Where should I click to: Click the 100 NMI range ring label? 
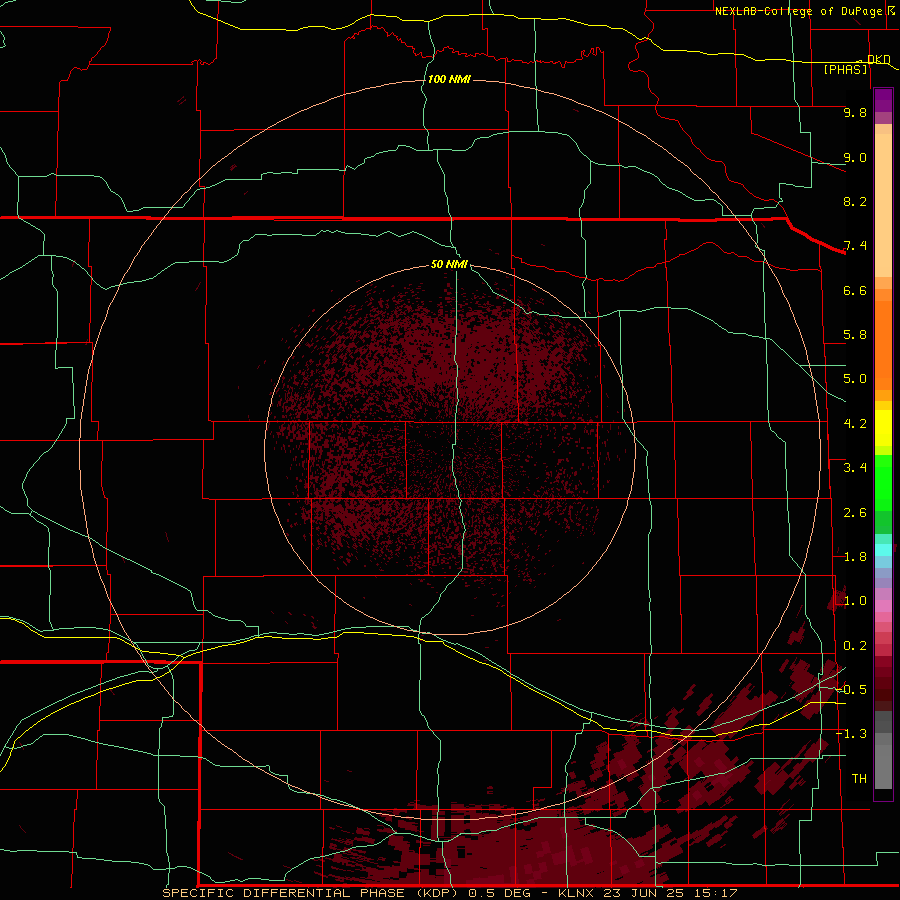[449, 79]
